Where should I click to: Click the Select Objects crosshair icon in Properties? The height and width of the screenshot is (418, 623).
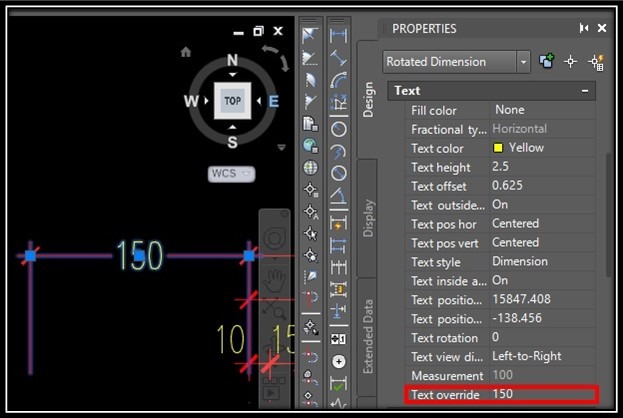[571, 62]
